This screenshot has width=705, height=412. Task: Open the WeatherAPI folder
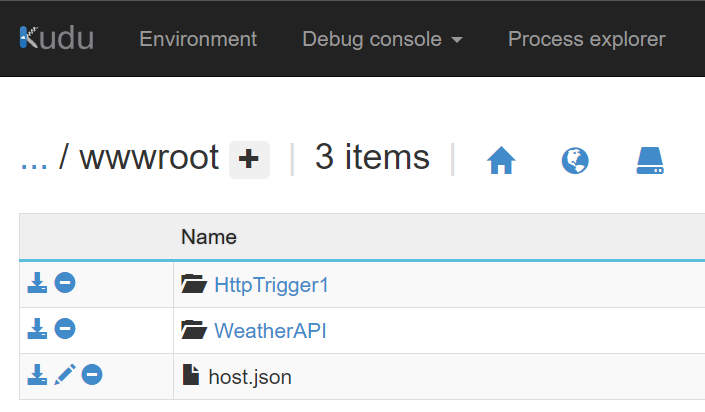(270, 331)
